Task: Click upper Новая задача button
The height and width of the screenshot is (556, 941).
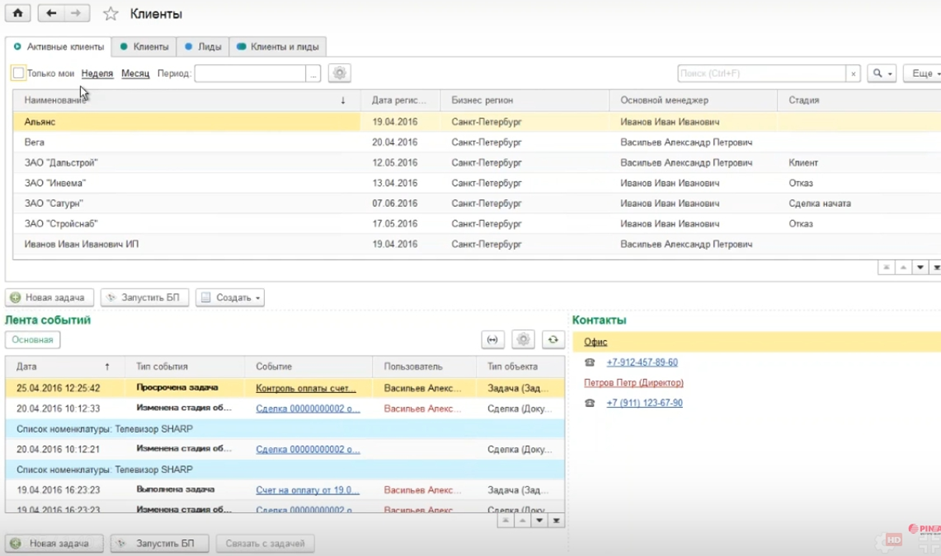Action: [x=49, y=297]
